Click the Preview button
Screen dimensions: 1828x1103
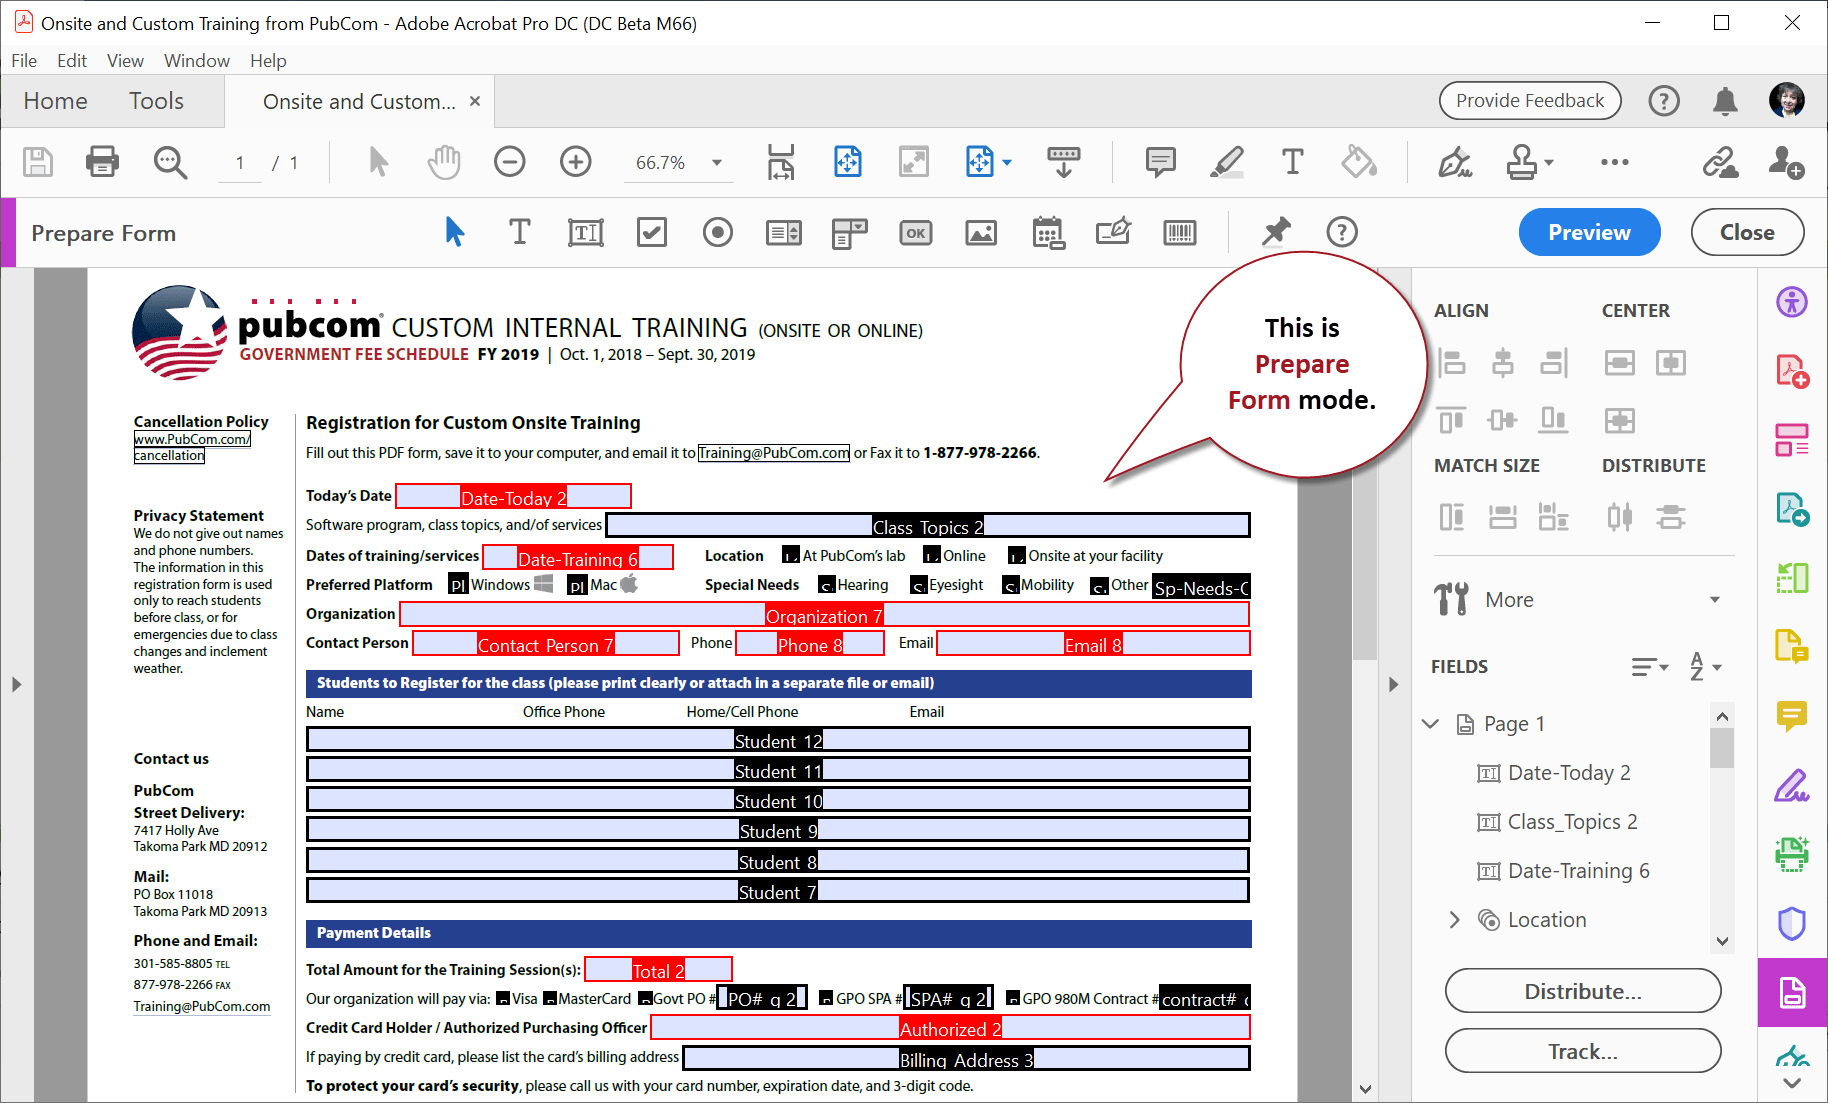coord(1589,232)
